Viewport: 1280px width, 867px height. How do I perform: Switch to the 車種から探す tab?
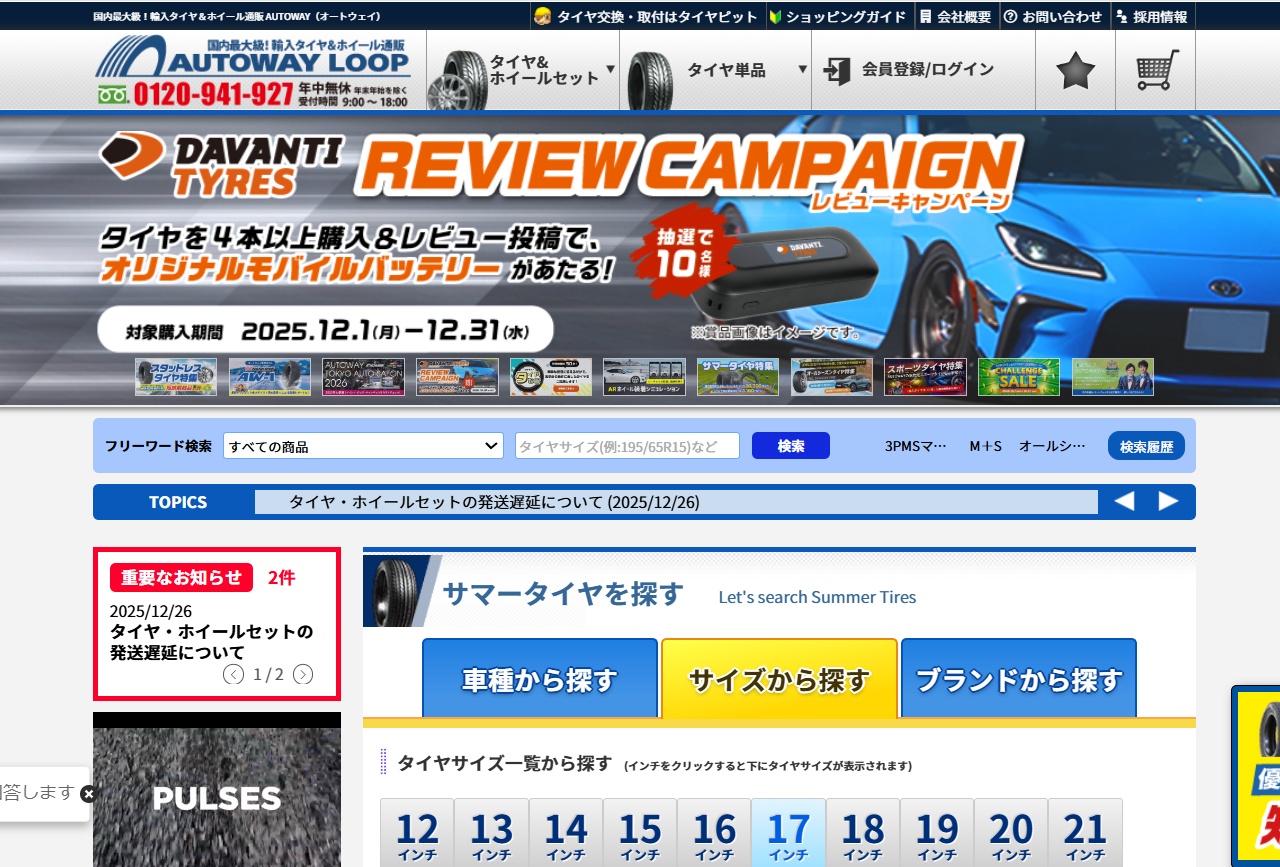540,678
